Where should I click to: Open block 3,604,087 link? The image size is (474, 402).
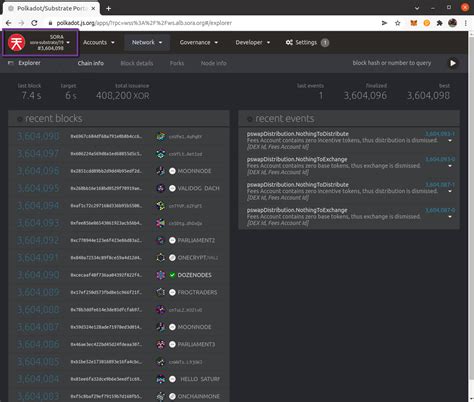point(38,327)
